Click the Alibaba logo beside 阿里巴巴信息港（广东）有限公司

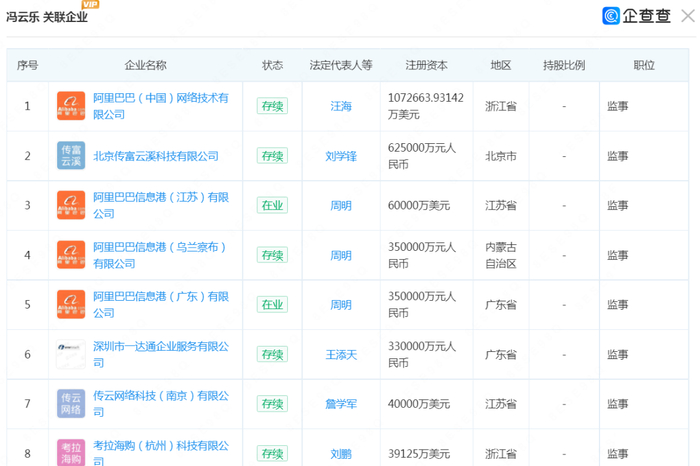point(71,304)
